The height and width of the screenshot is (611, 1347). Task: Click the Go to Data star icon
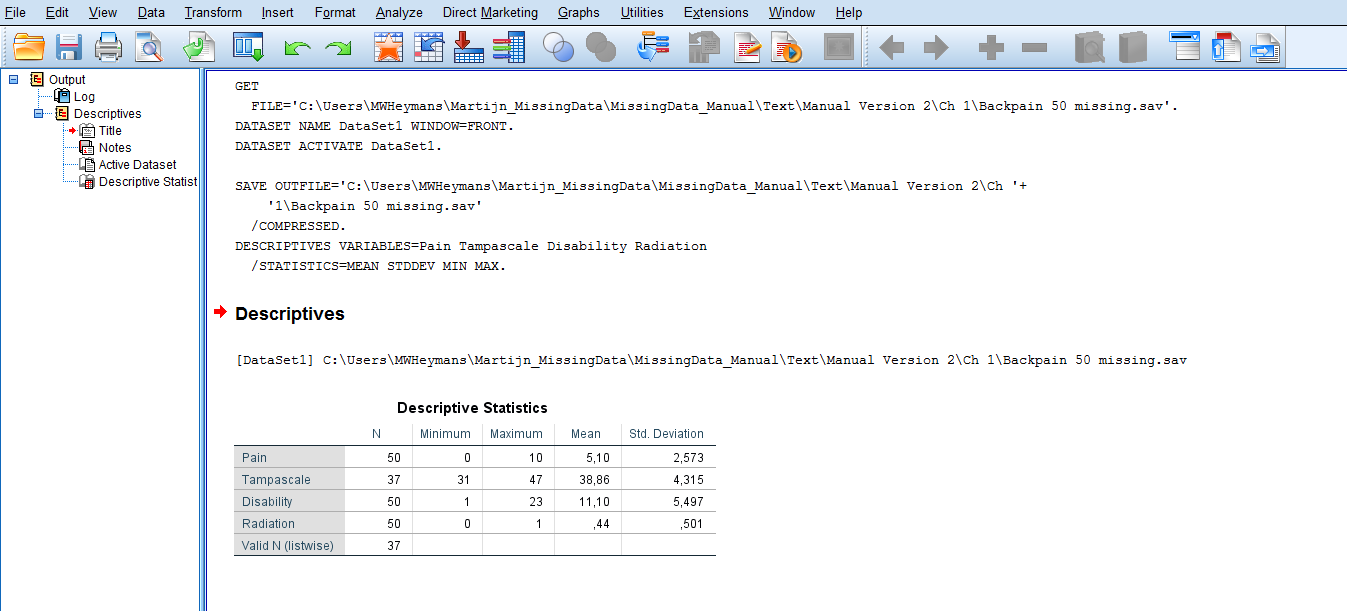point(388,47)
